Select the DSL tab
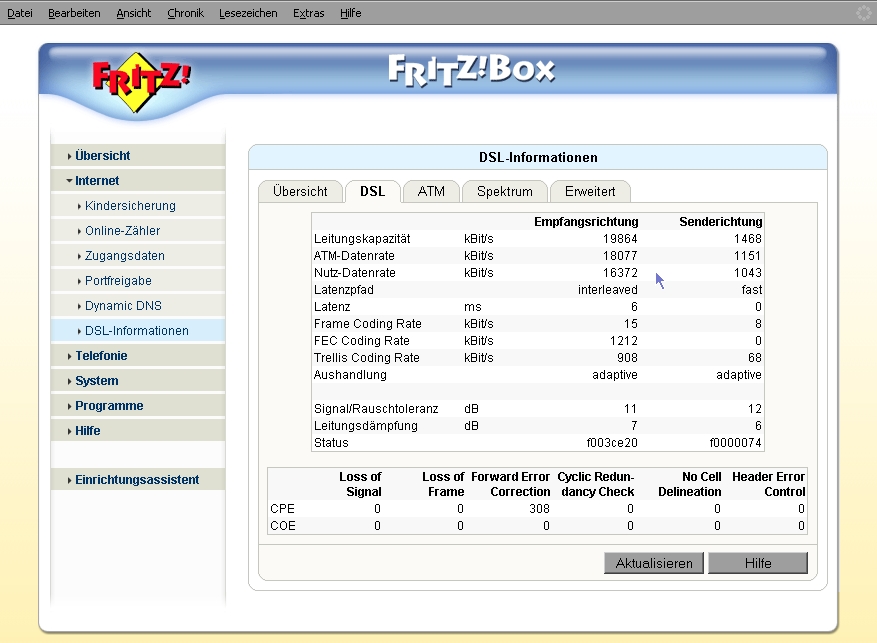Screen dimensions: 877x643 tap(373, 191)
